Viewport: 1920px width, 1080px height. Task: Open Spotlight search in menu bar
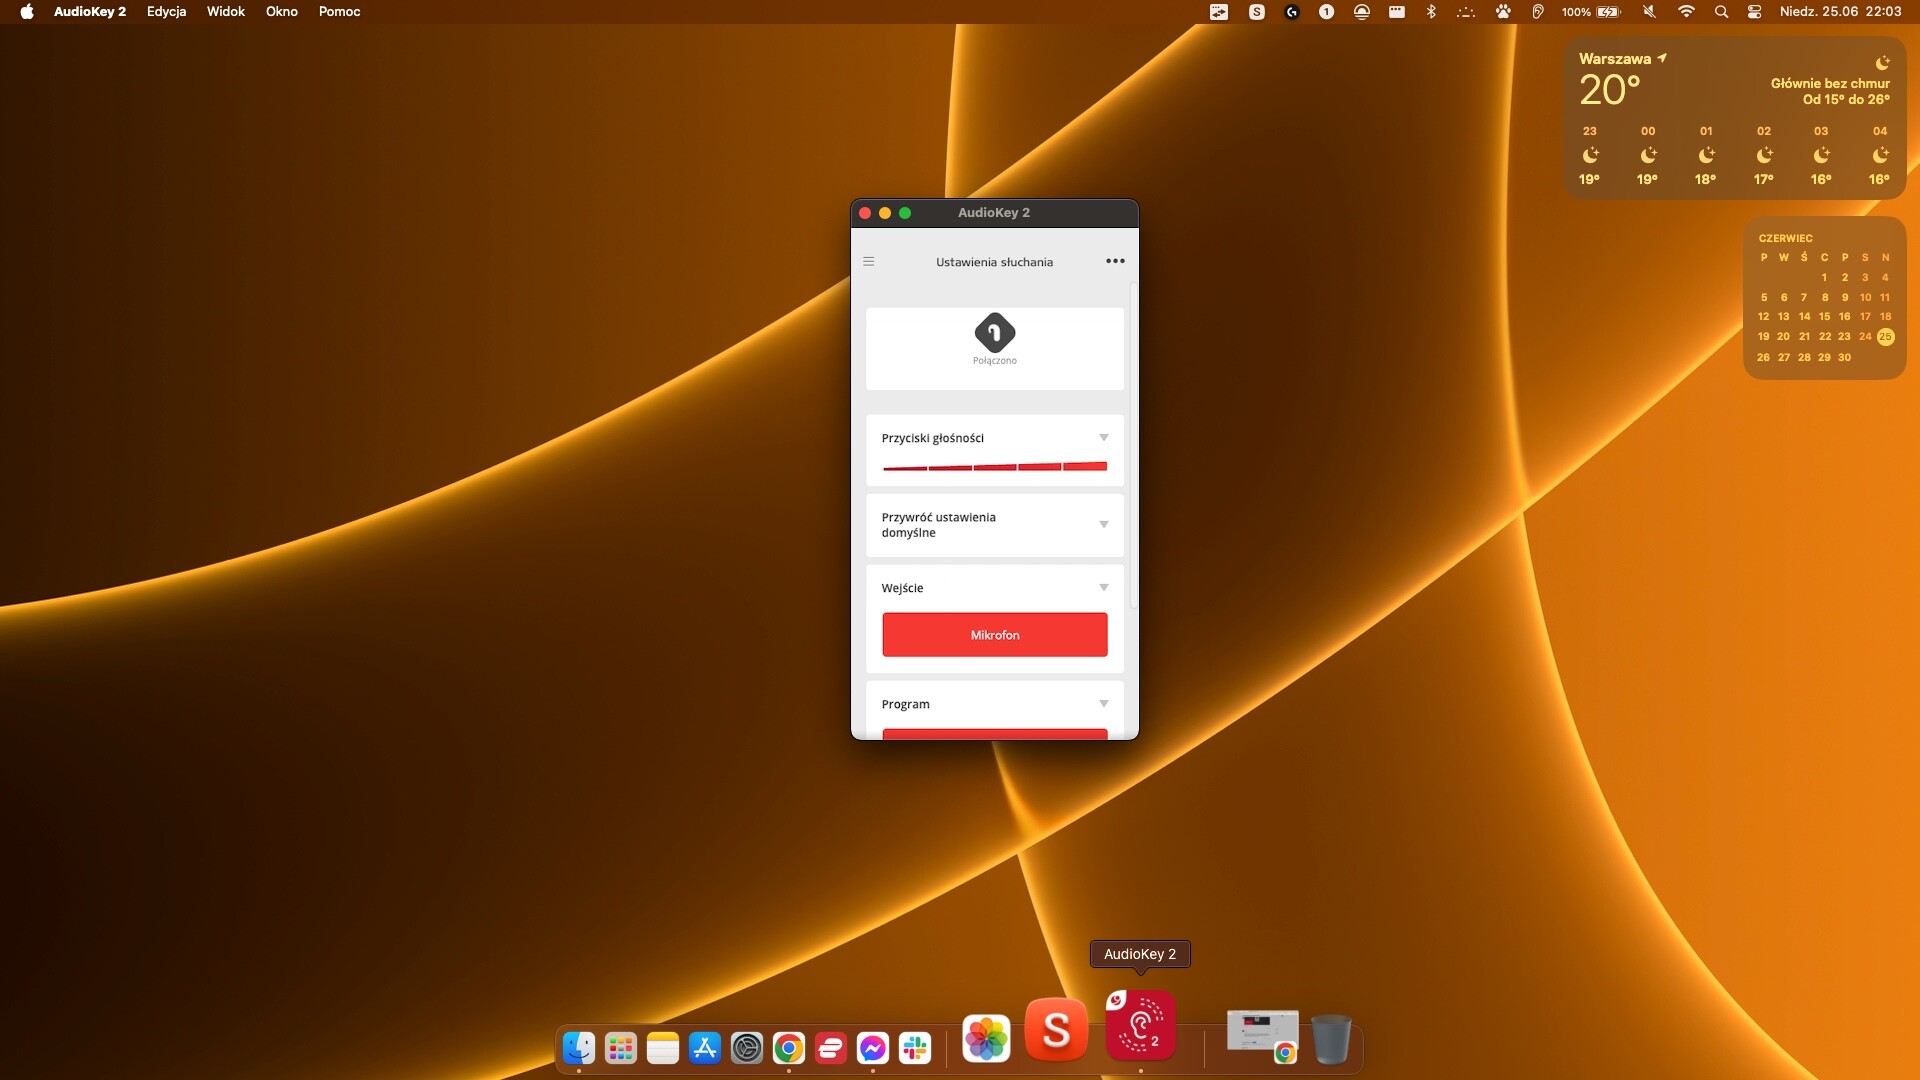(x=1721, y=12)
